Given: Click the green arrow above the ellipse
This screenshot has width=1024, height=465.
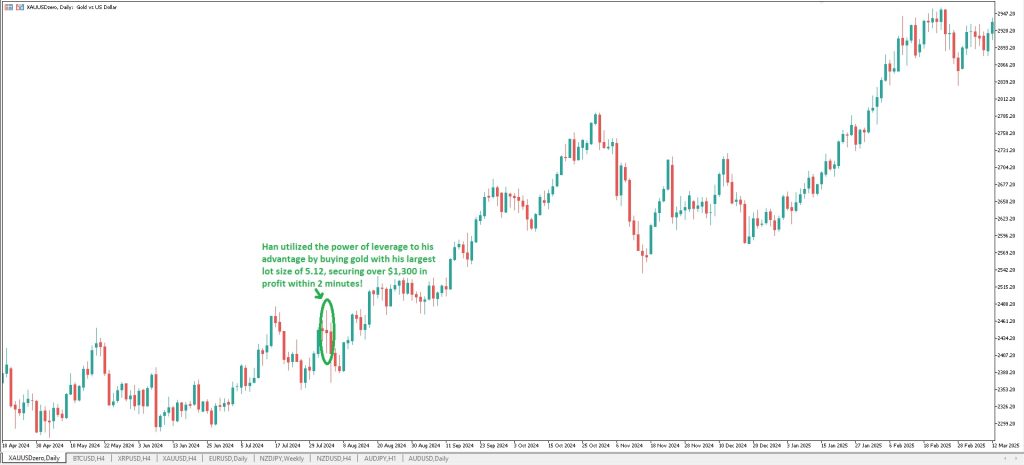Looking at the screenshot, I should coord(318,293).
